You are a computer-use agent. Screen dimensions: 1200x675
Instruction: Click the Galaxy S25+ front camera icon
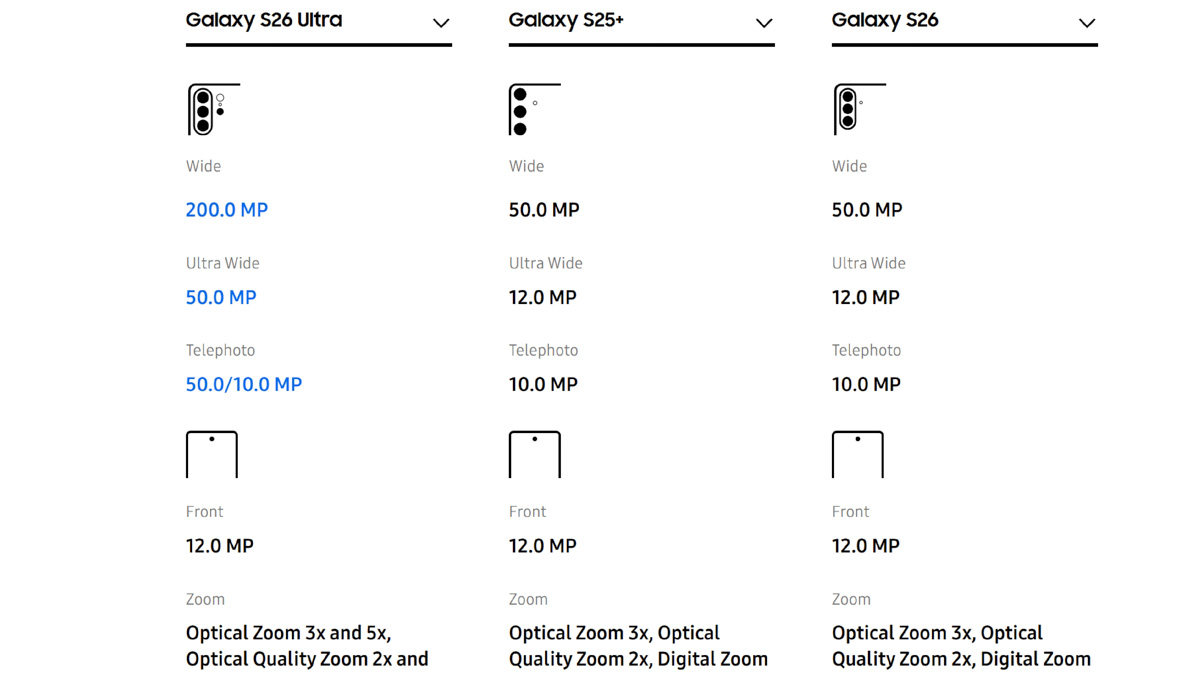coord(535,454)
